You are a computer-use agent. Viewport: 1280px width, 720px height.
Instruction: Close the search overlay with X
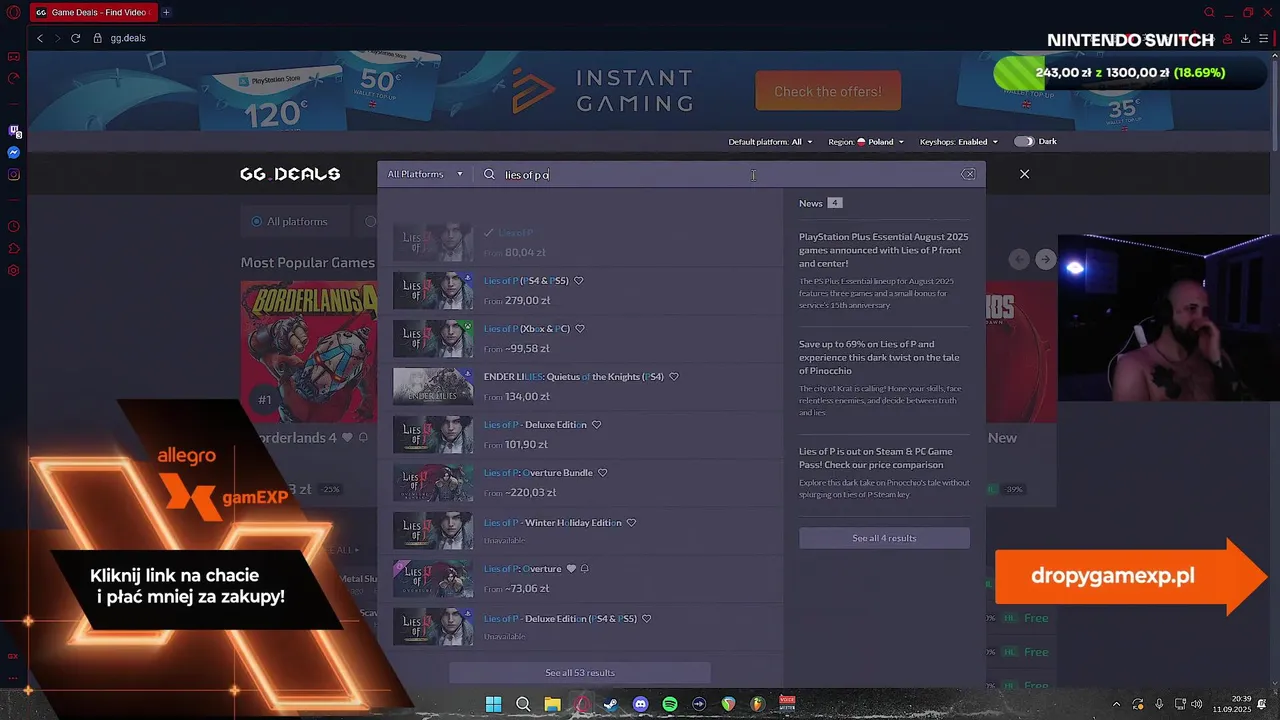pos(1024,174)
